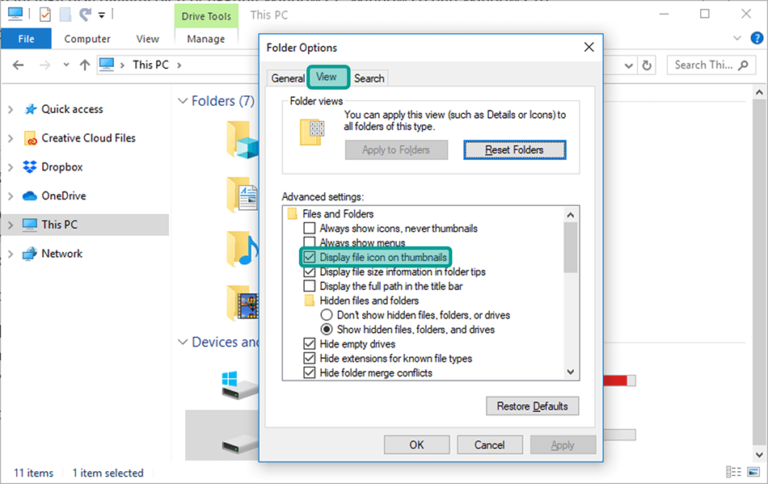
Task: Expand the Network tree node
Action: click(x=10, y=254)
